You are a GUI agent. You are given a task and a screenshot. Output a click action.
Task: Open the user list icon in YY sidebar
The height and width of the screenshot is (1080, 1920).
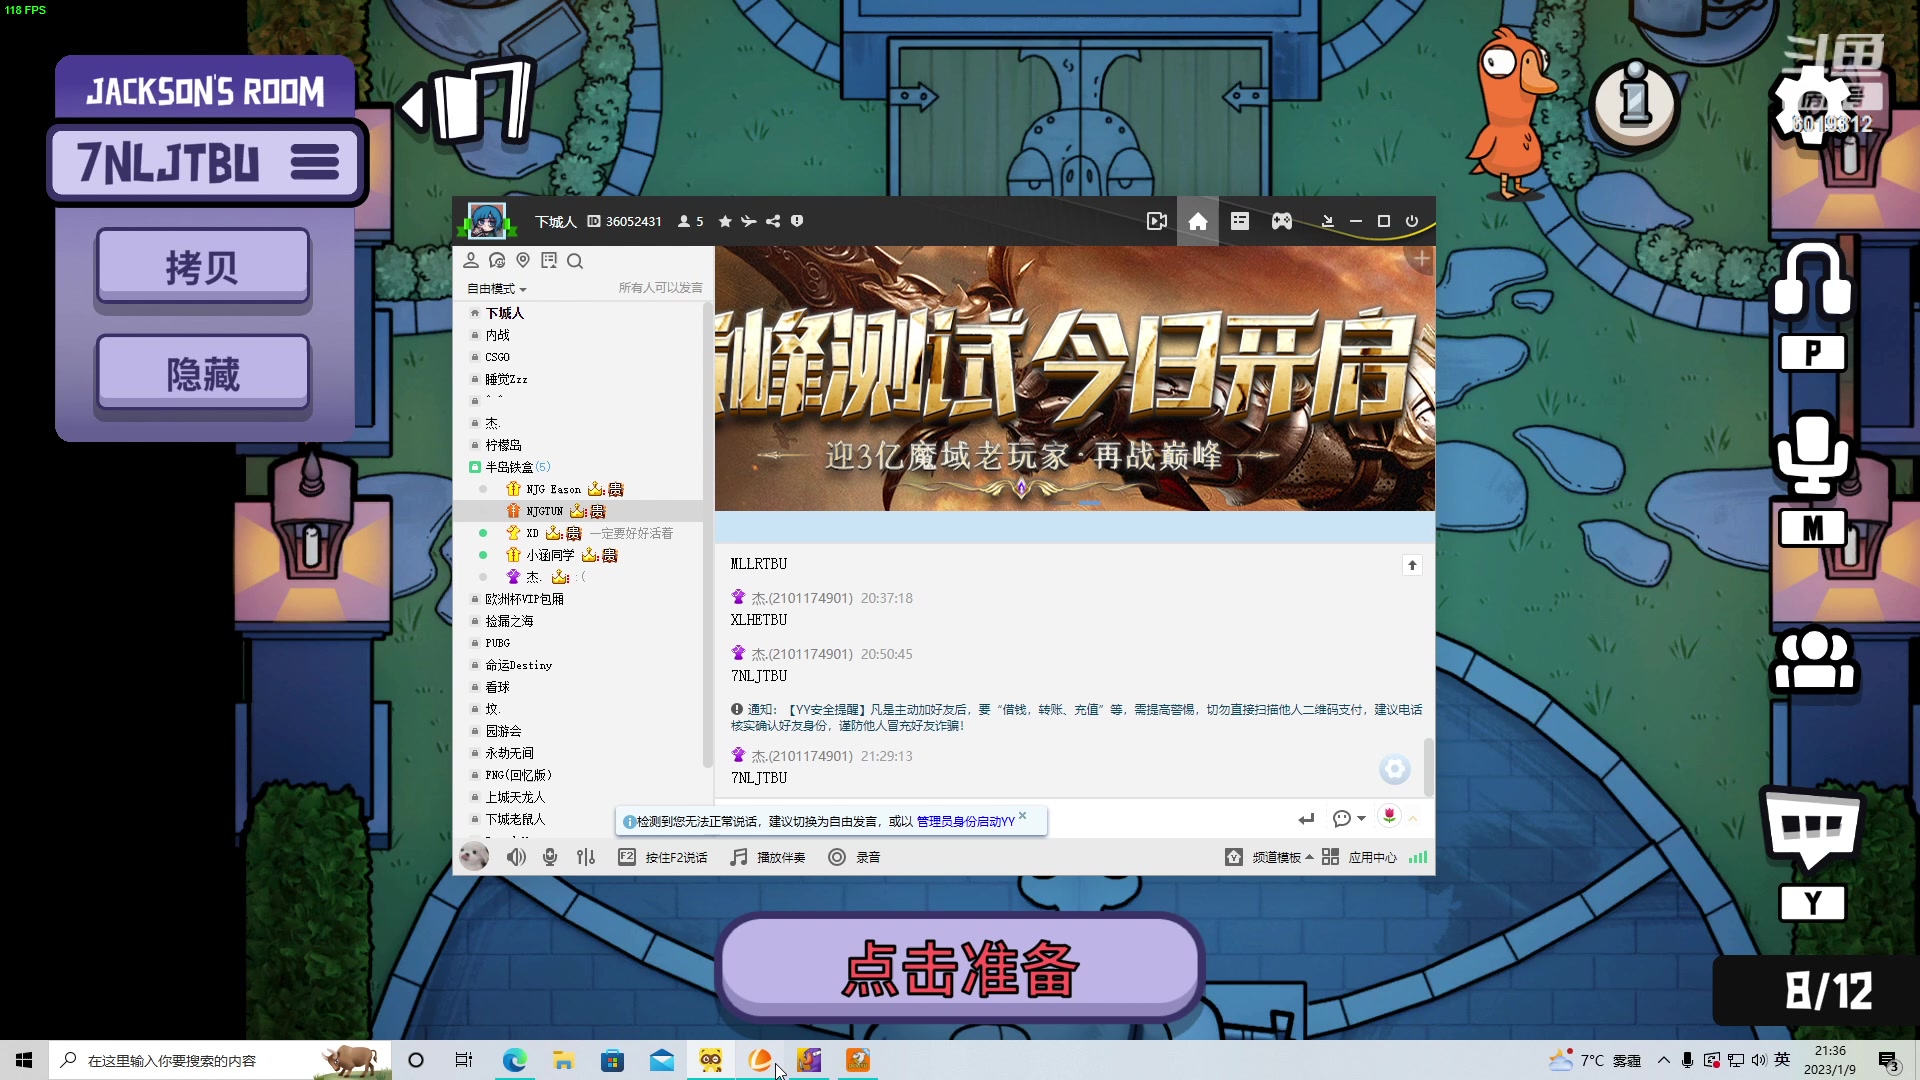pos(471,261)
